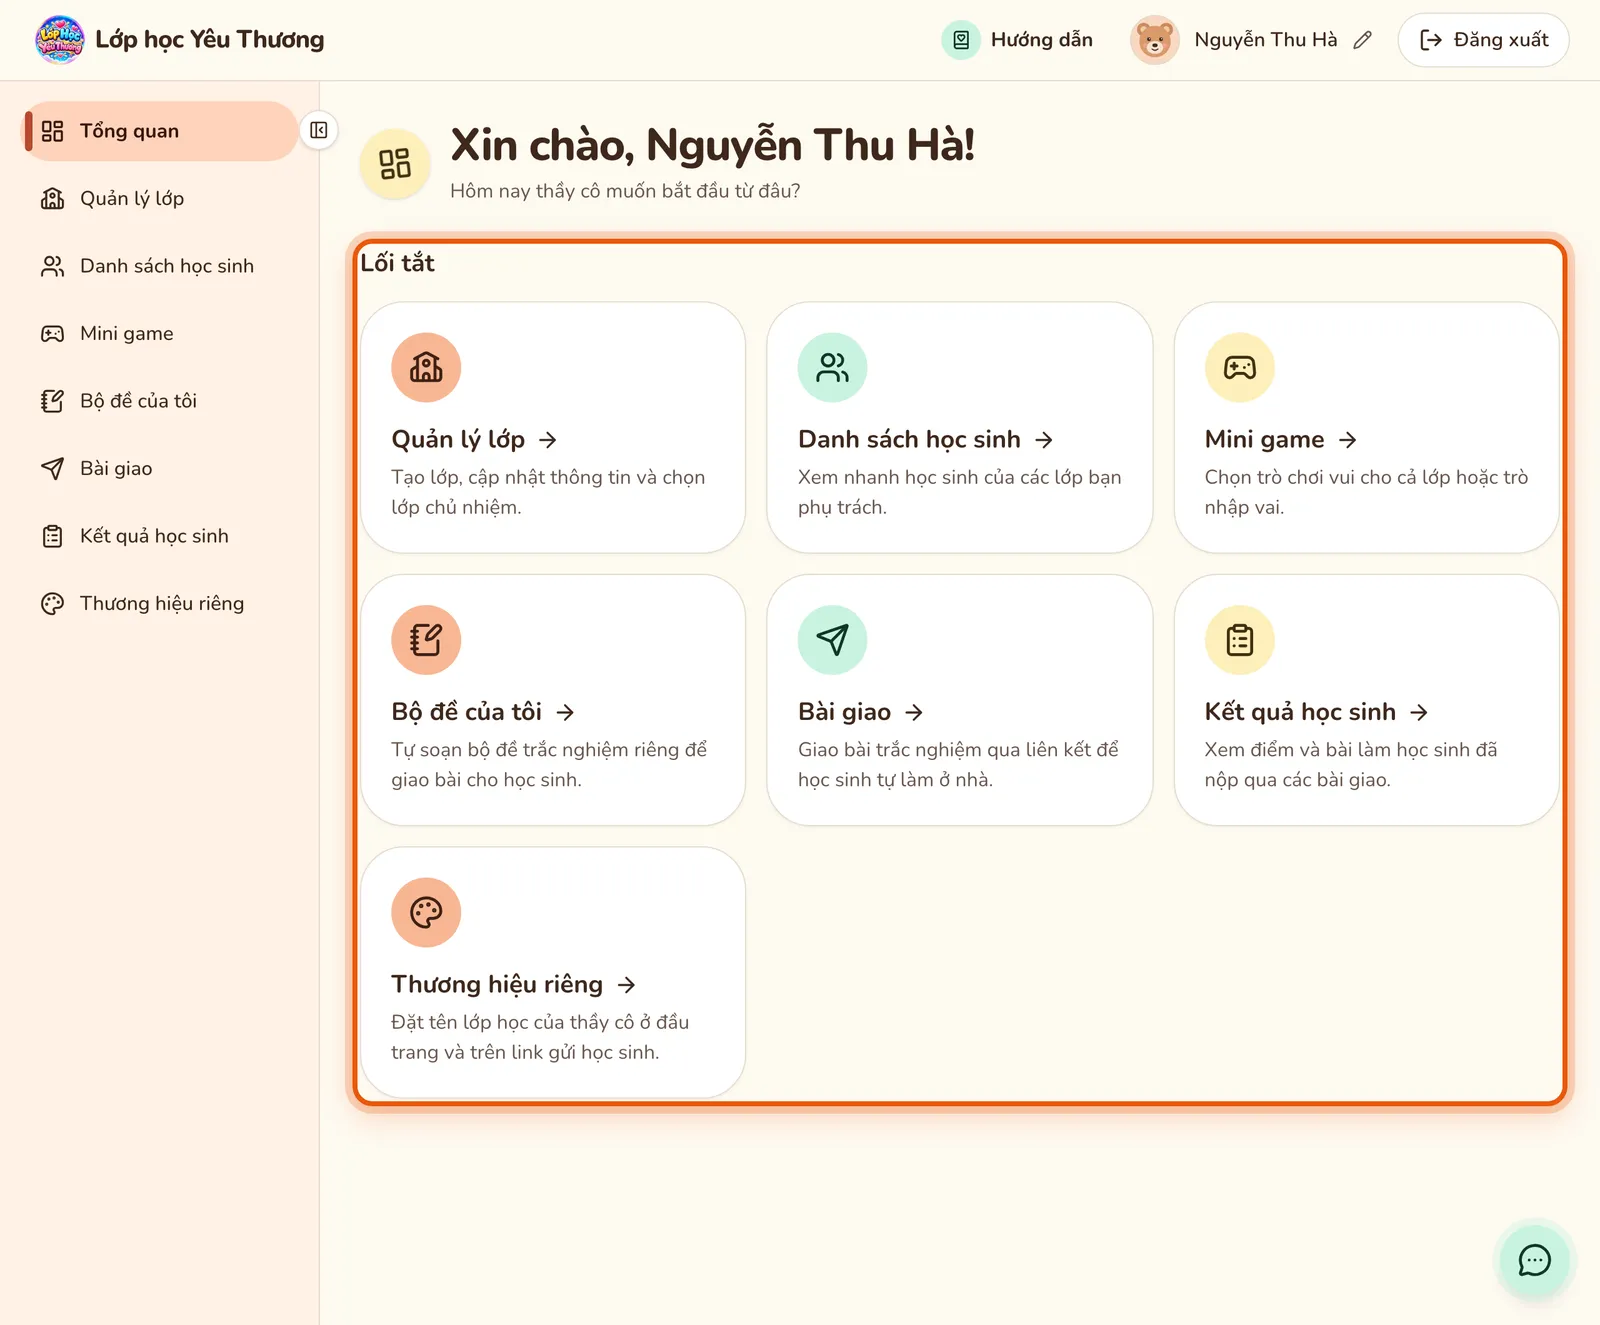Open Thương hiệu riêng sidebar item
The width and height of the screenshot is (1600, 1325).
point(160,603)
